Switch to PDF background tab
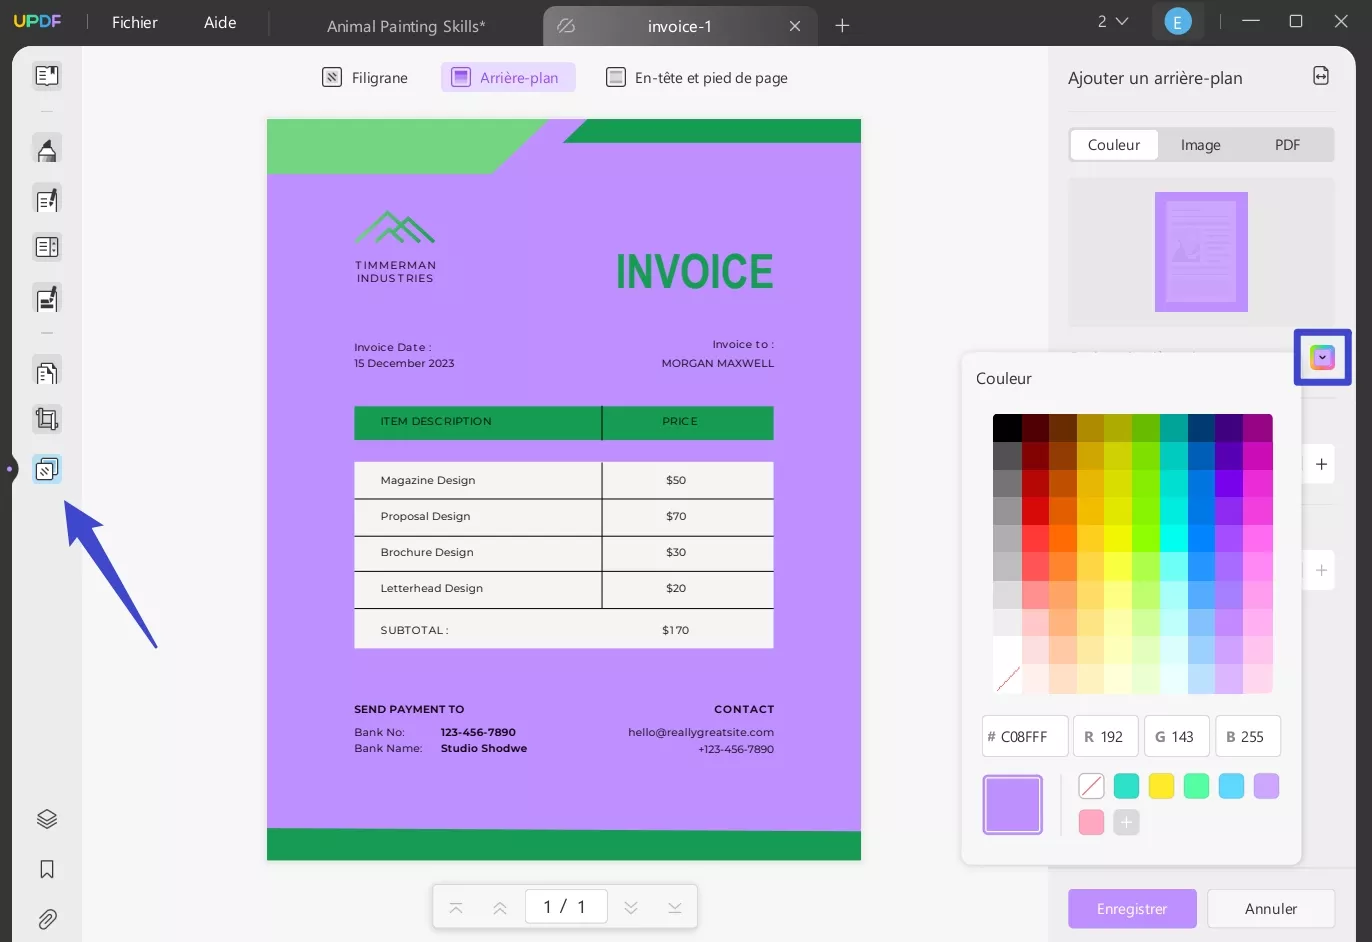This screenshot has height=942, width=1372. (1287, 145)
